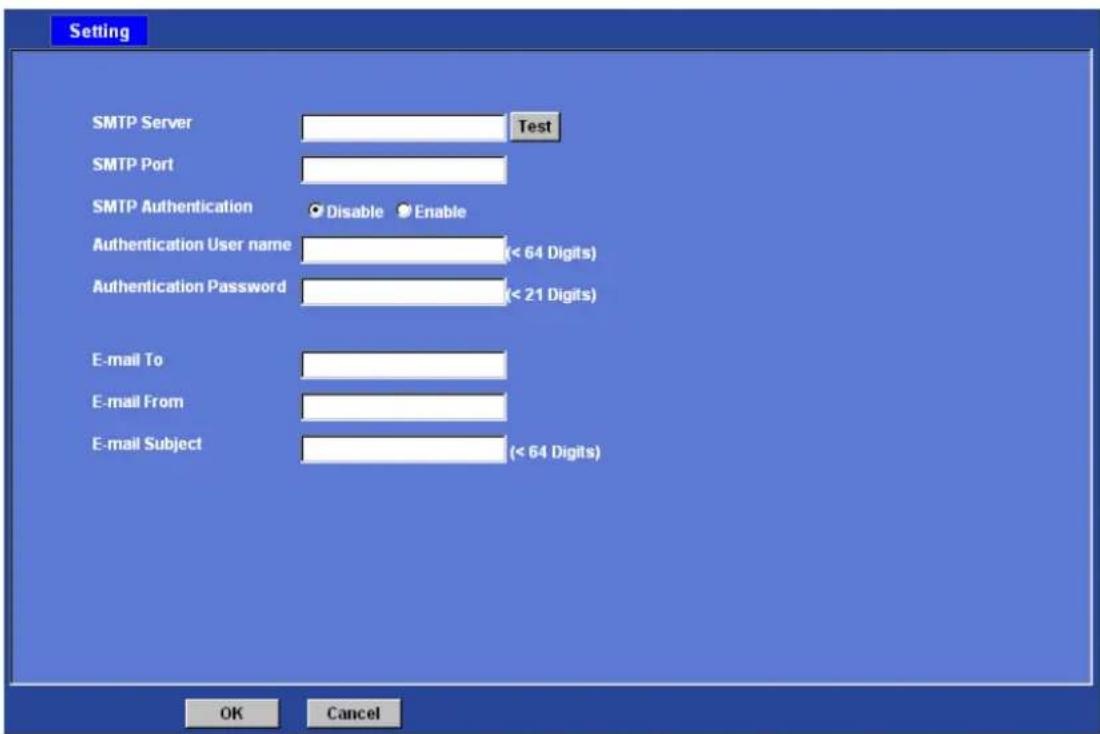The image size is (1100, 734).
Task: Click the E-mail From input field
Action: tap(403, 407)
